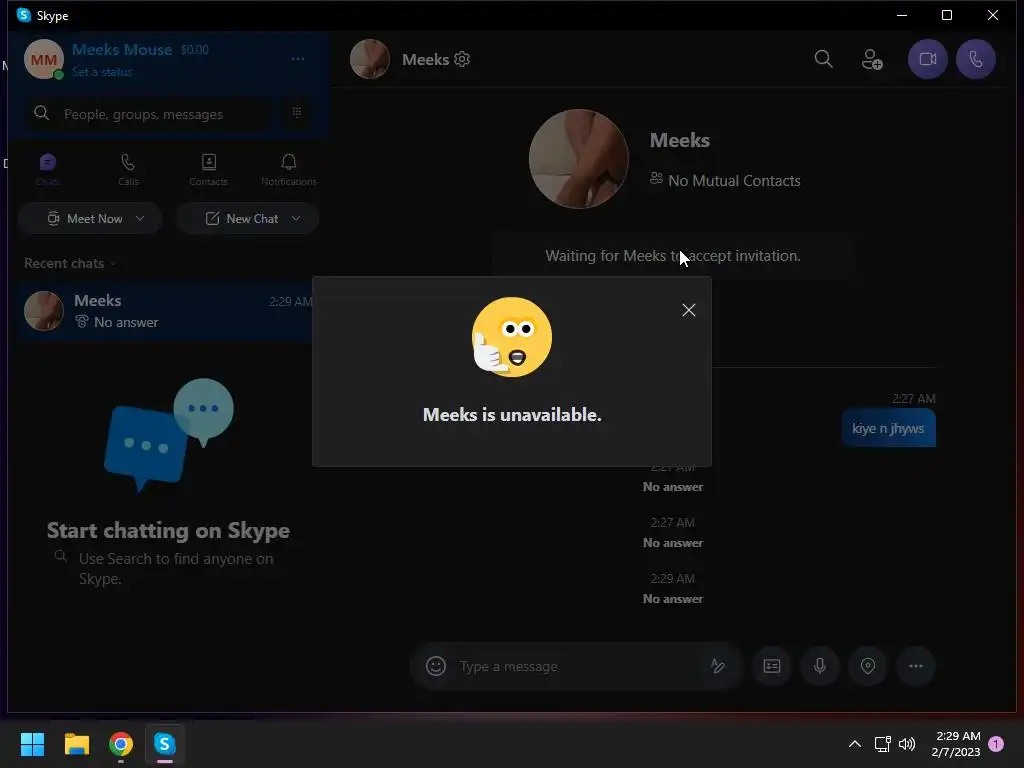Click the Skype icon in the taskbar
Viewport: 1024px width, 768px height.
tap(165, 744)
